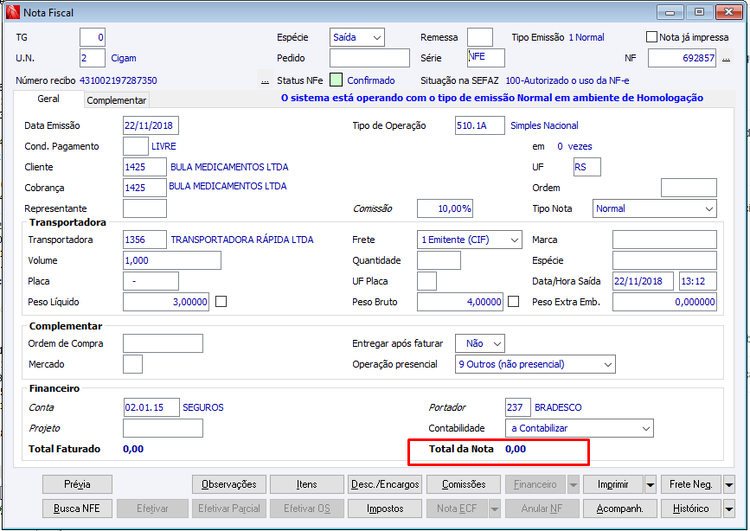Toggle the checkbox beside Peso Líquido
The width and height of the screenshot is (750, 531).
221,301
